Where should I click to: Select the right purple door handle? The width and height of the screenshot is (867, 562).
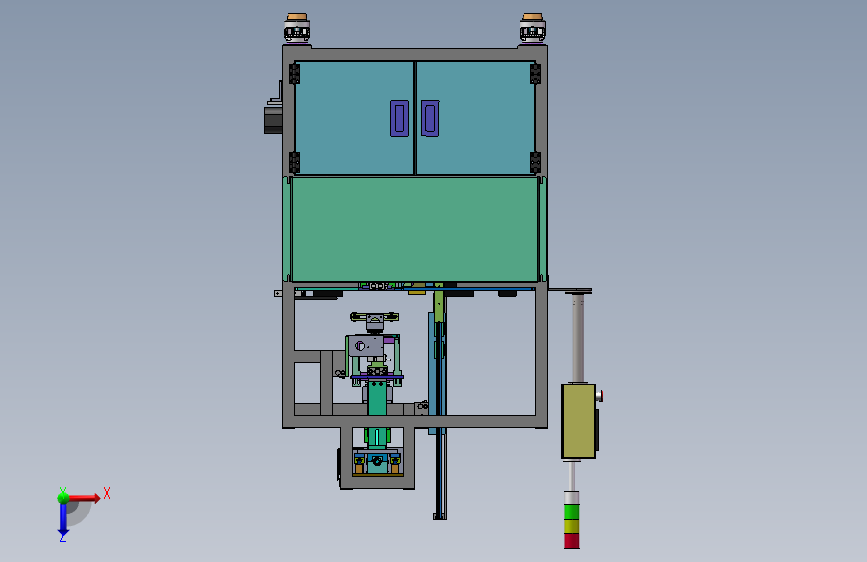tap(430, 118)
